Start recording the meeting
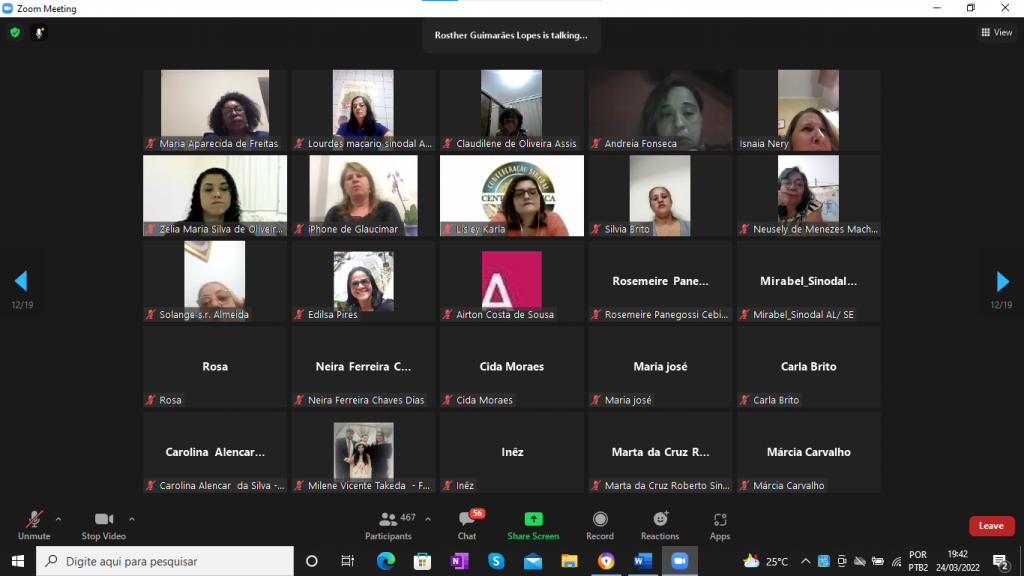This screenshot has height=576, width=1024. click(600, 525)
